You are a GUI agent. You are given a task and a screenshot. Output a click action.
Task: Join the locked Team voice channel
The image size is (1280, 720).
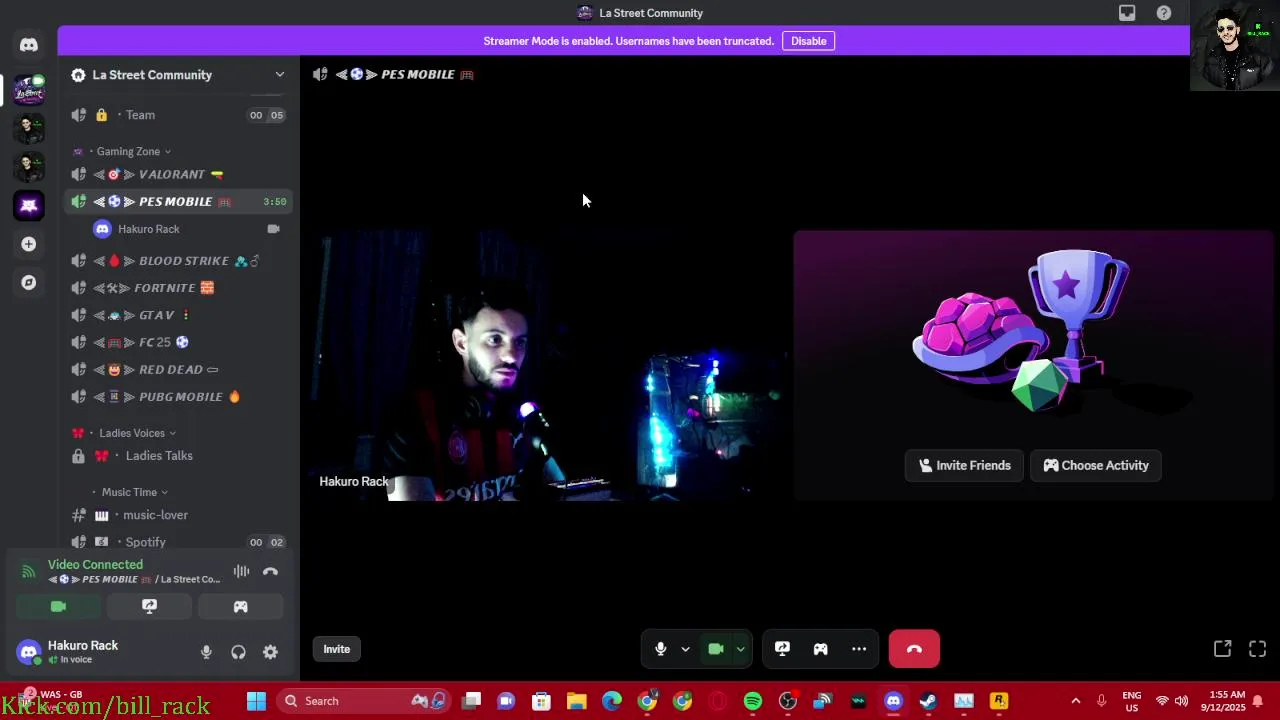178,115
